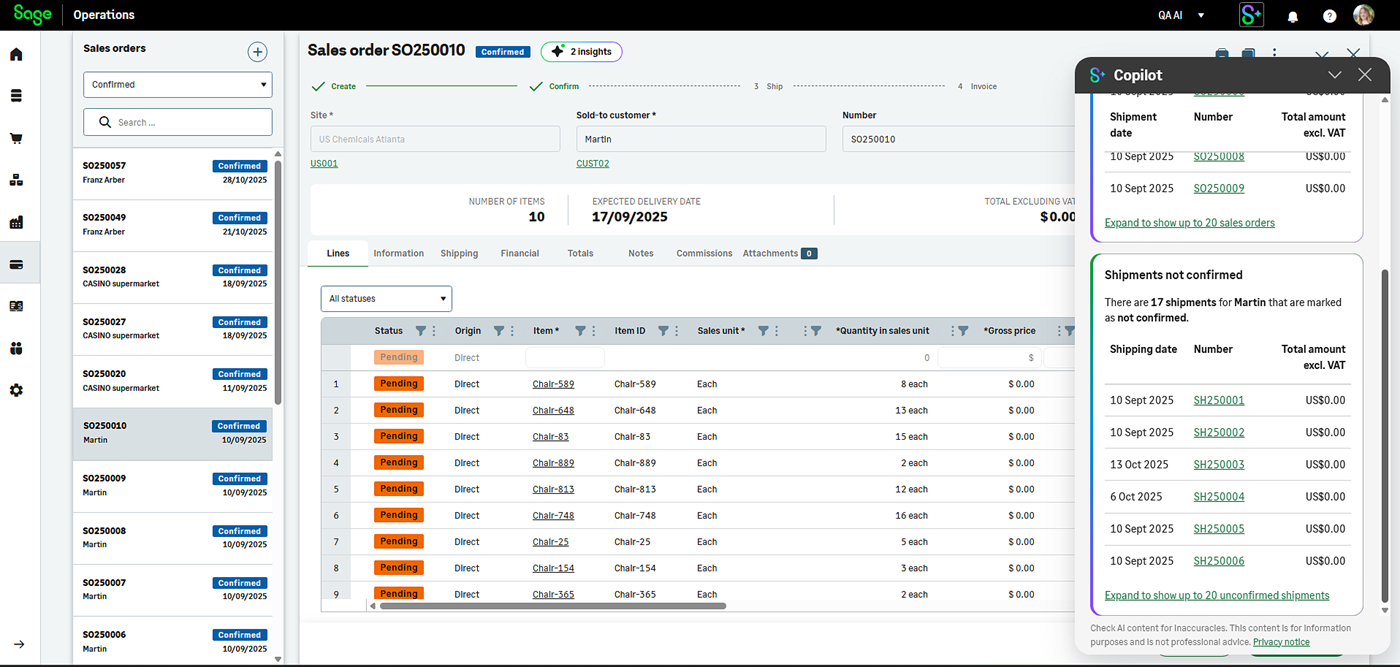Collapse the Copilot panel with its chevron
Screen dimensions: 1400x667
[x=1335, y=74]
